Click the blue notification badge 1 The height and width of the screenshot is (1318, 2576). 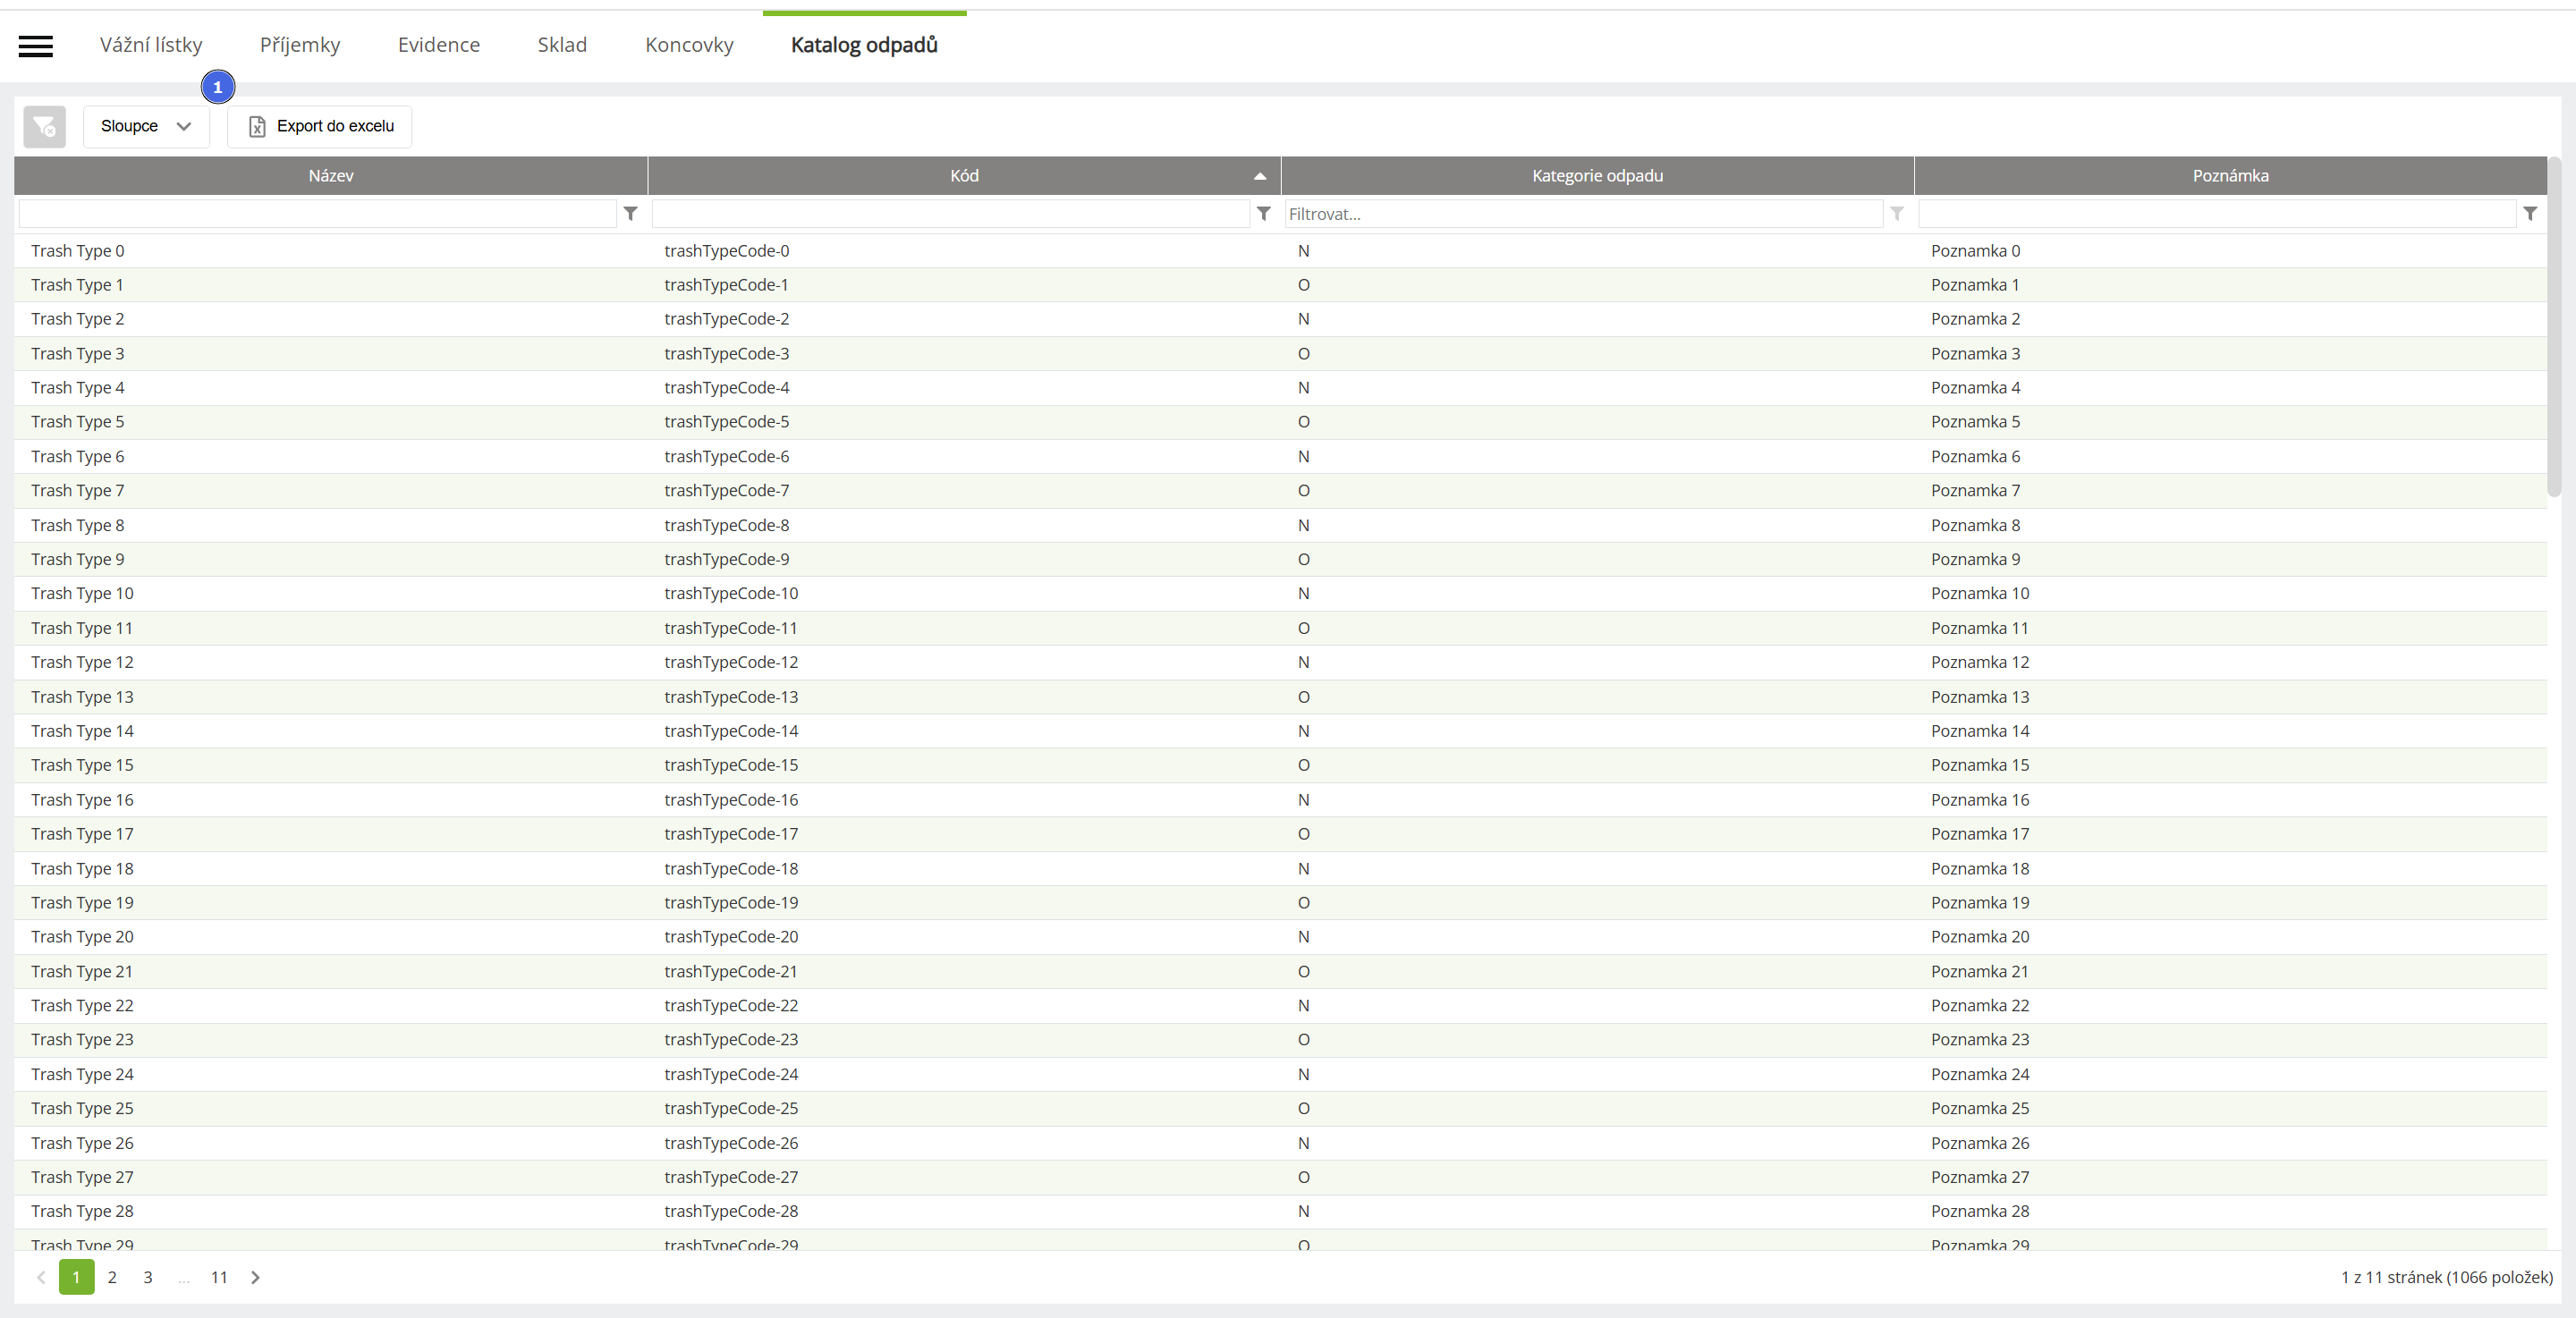pos(218,88)
